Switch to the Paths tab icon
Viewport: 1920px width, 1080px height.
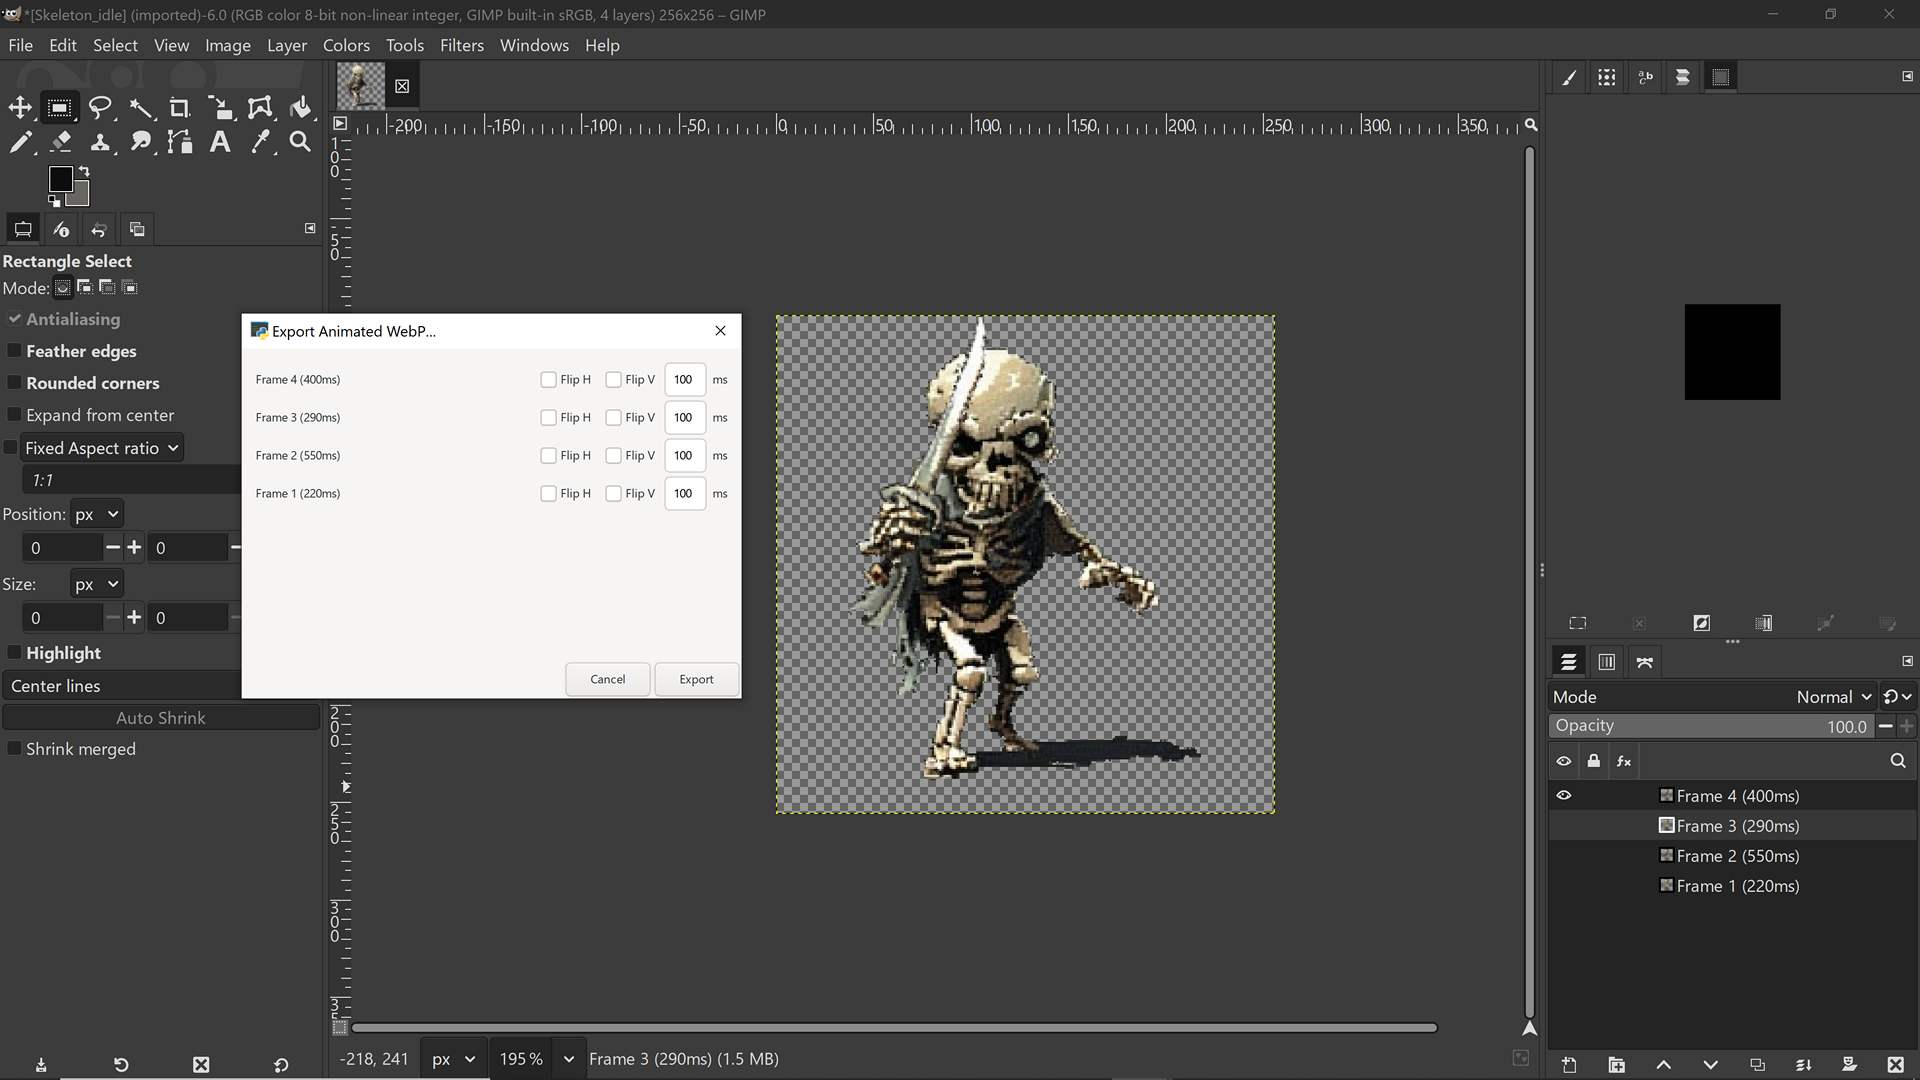coord(1645,662)
